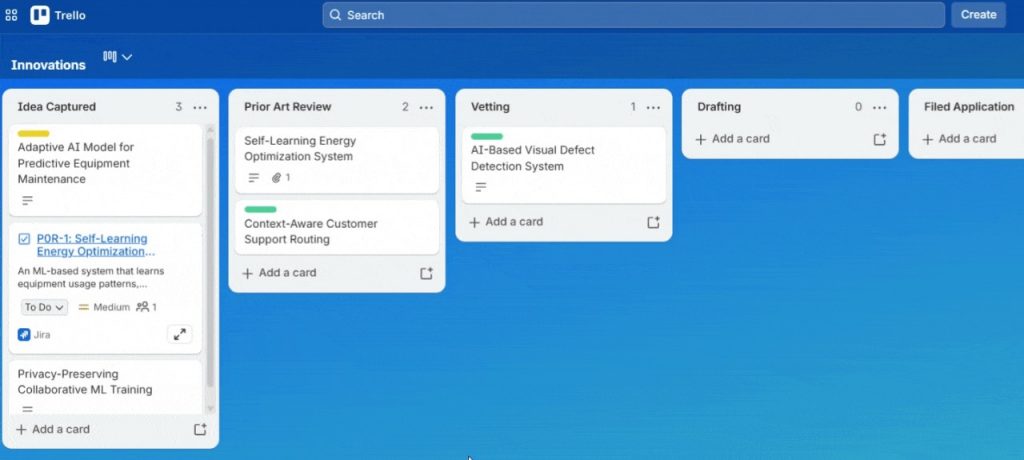The image size is (1024, 460).
Task: Open AI-Based Visual Defect Detection System card
Action: [x=564, y=165]
